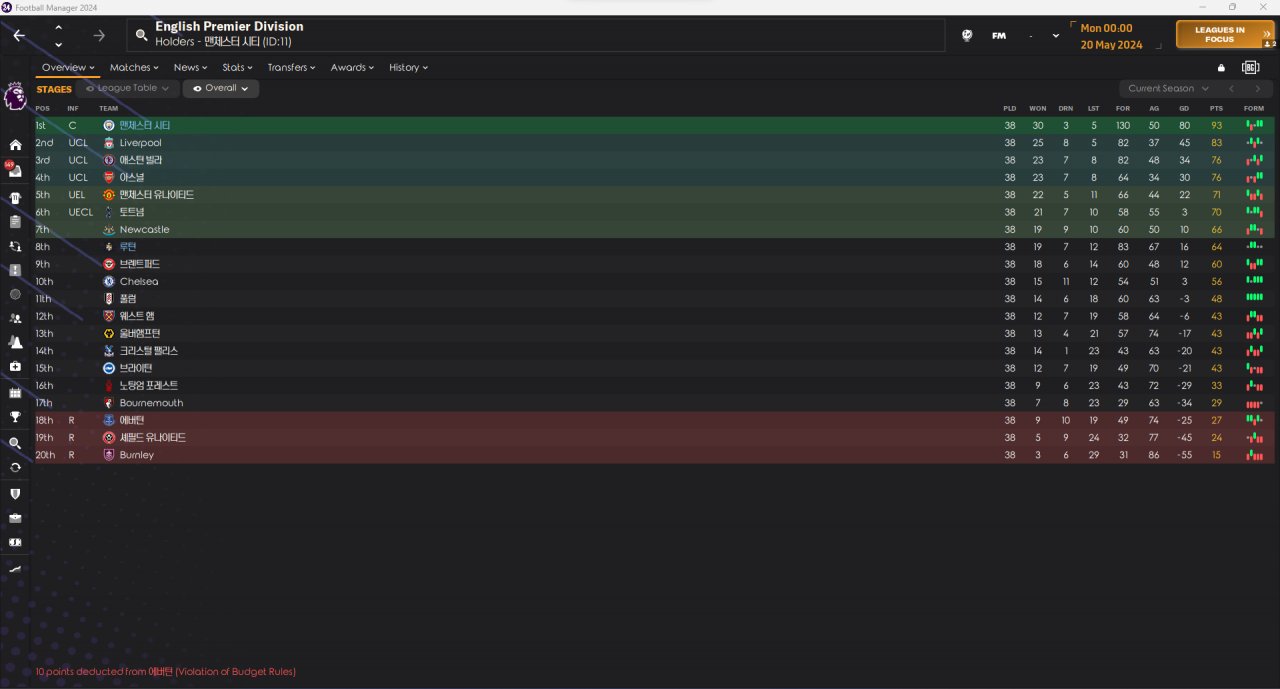Viewport: 1280px width, 689px height.
Task: Click the BG background icon
Action: [1250, 68]
